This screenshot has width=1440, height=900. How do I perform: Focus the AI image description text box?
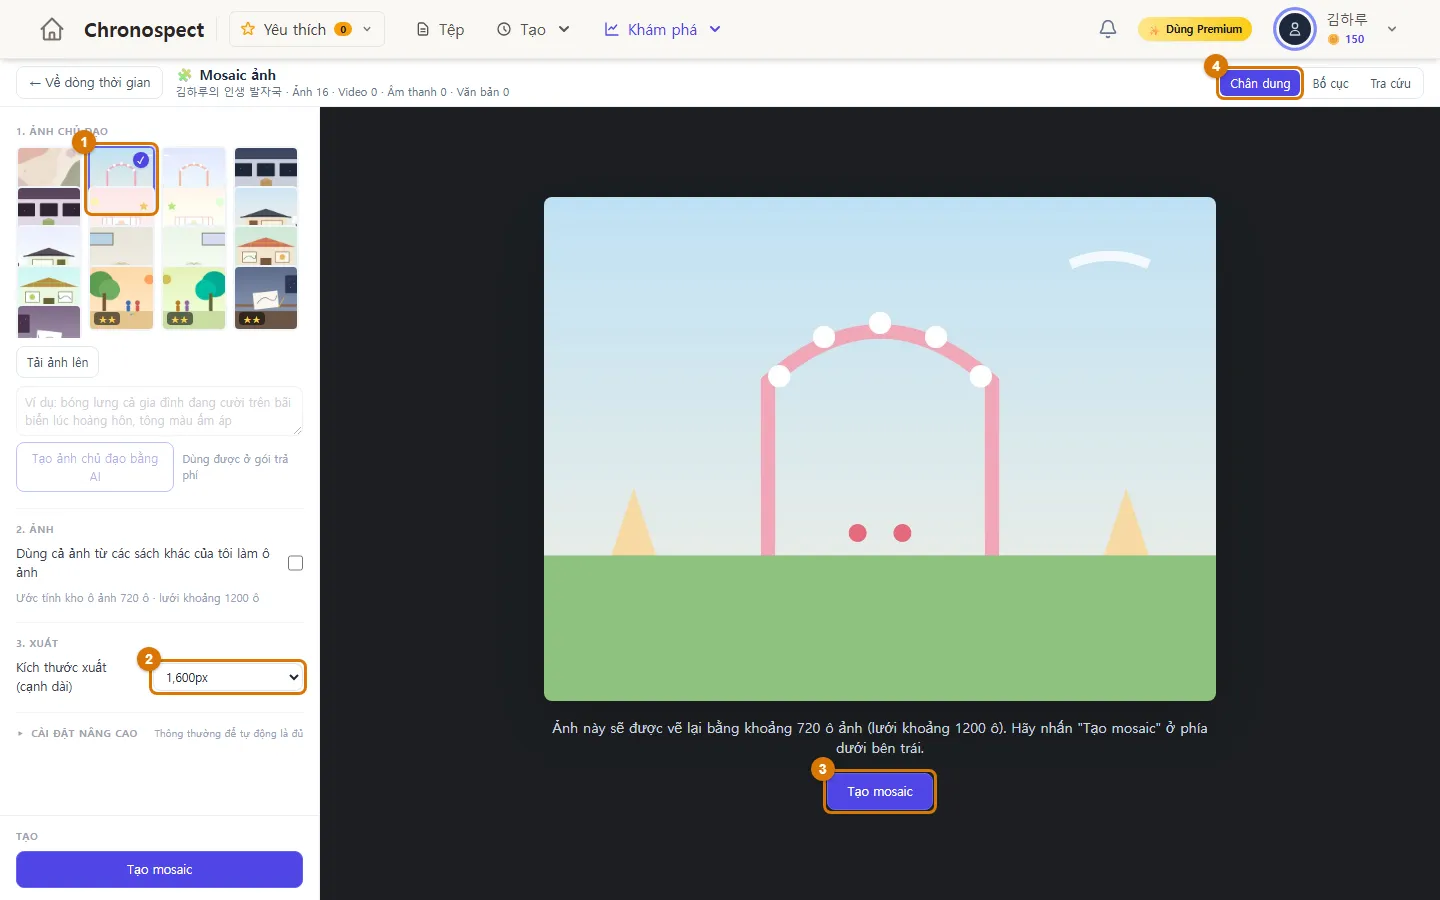(x=160, y=411)
